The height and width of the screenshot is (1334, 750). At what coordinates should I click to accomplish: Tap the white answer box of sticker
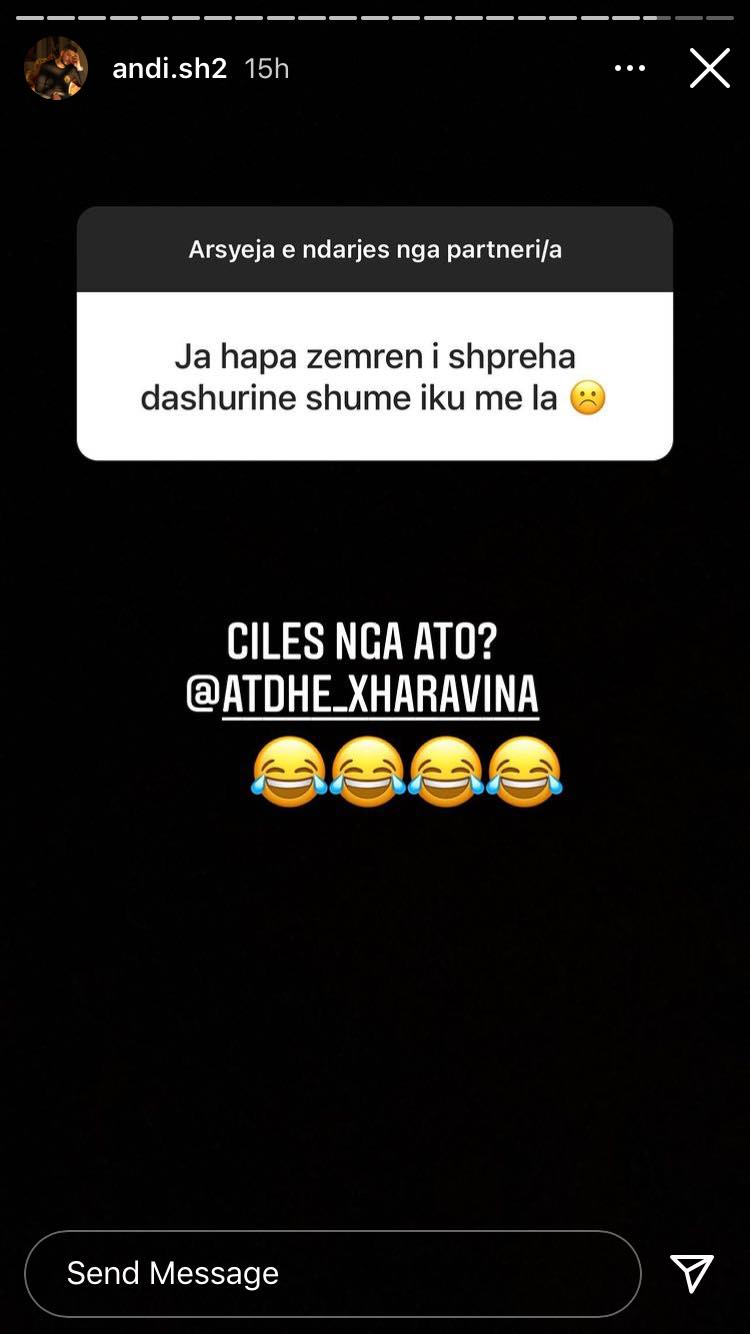[x=375, y=376]
